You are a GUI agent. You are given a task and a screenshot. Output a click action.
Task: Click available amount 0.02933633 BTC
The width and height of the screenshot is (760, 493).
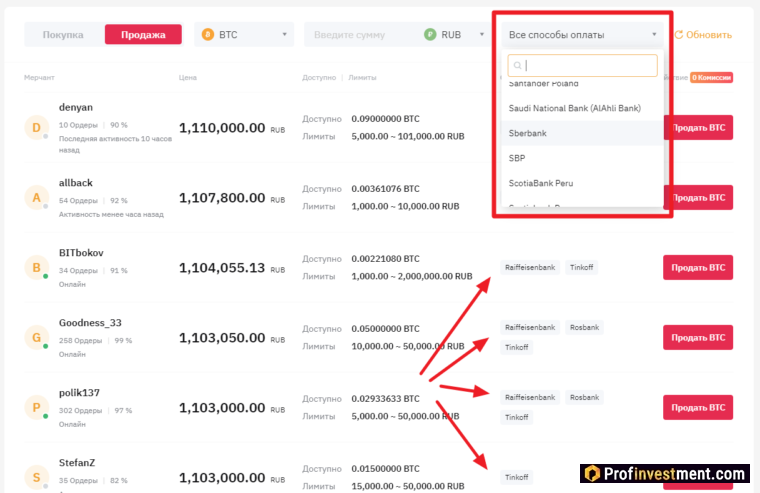pyautogui.click(x=385, y=398)
